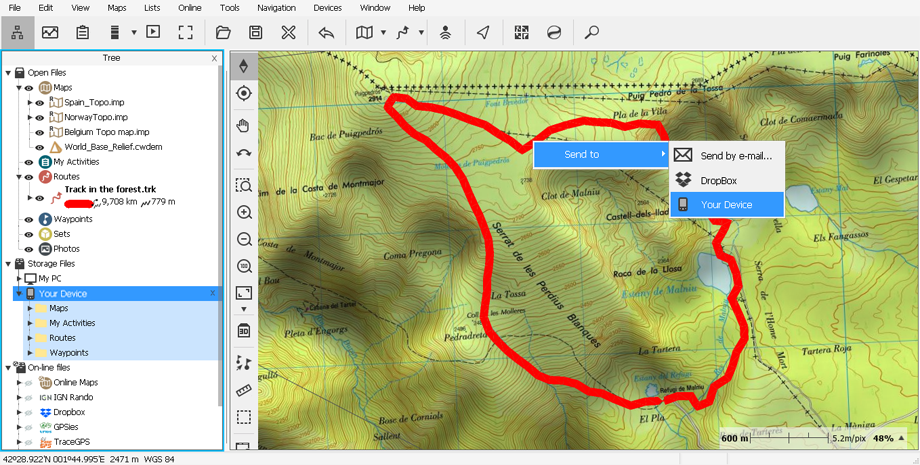This screenshot has width=920, height=465.
Task: Open the Navigation menu
Action: click(x=276, y=8)
